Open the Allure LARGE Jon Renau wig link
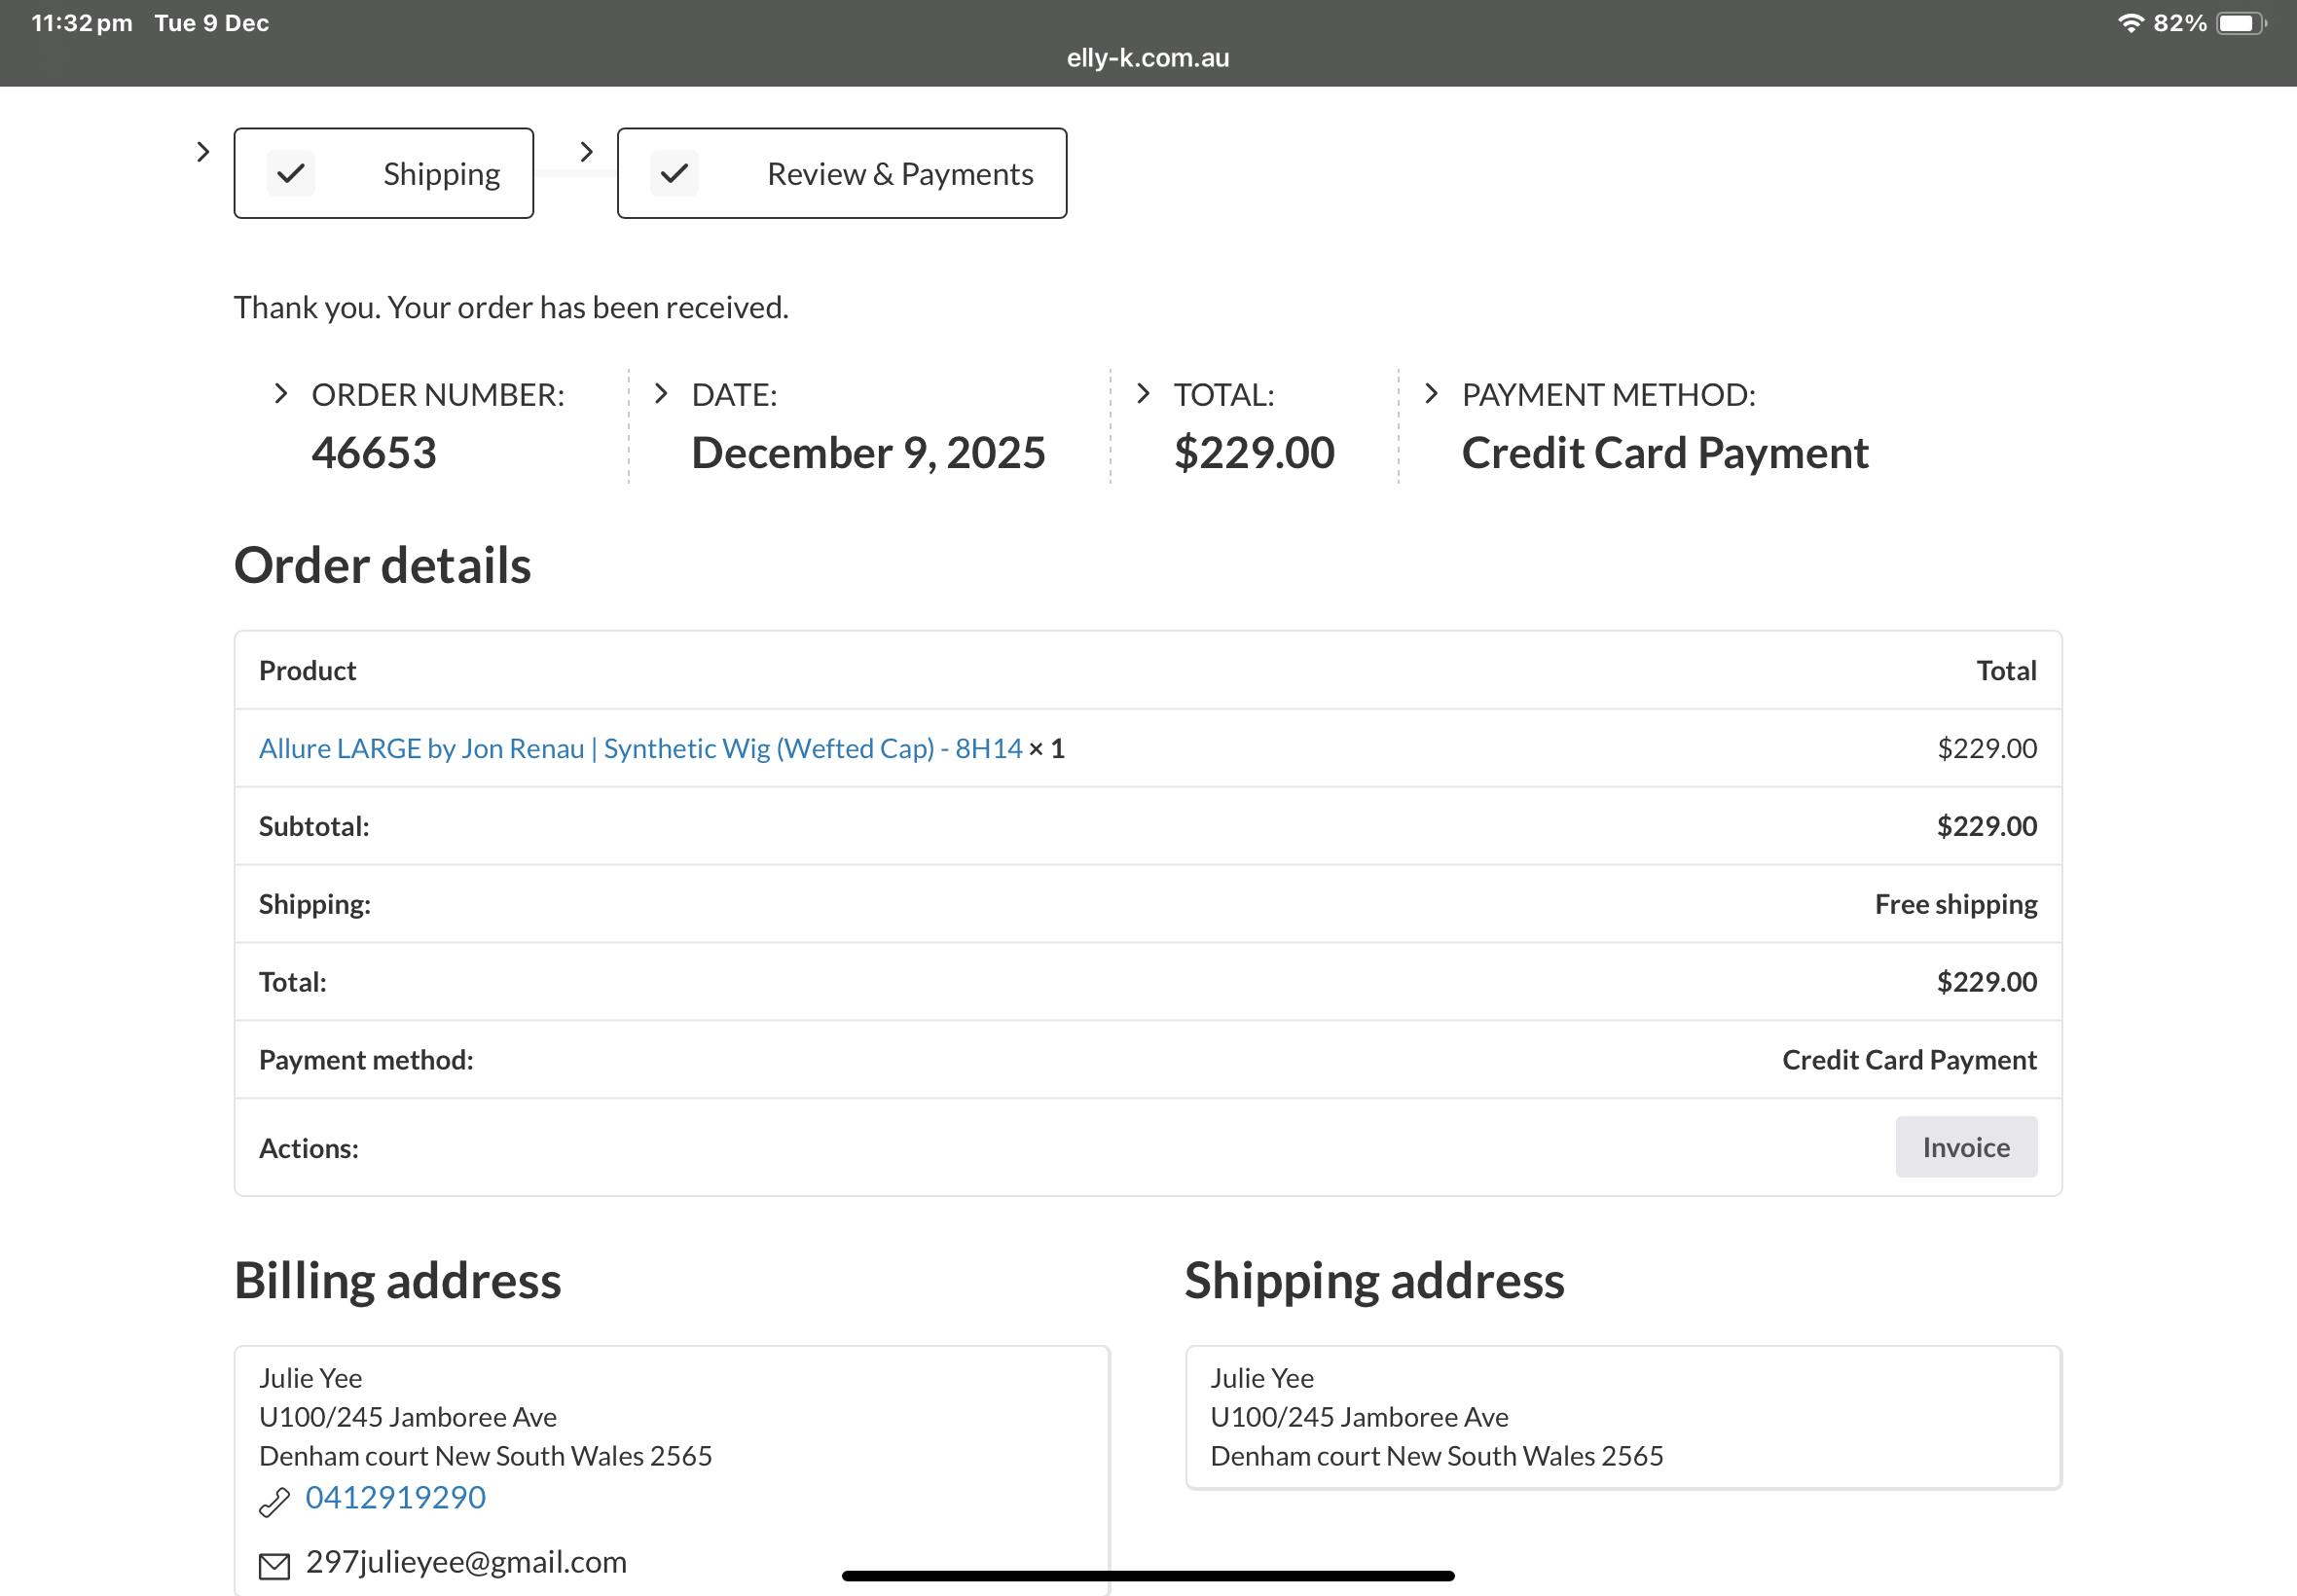 coord(640,749)
